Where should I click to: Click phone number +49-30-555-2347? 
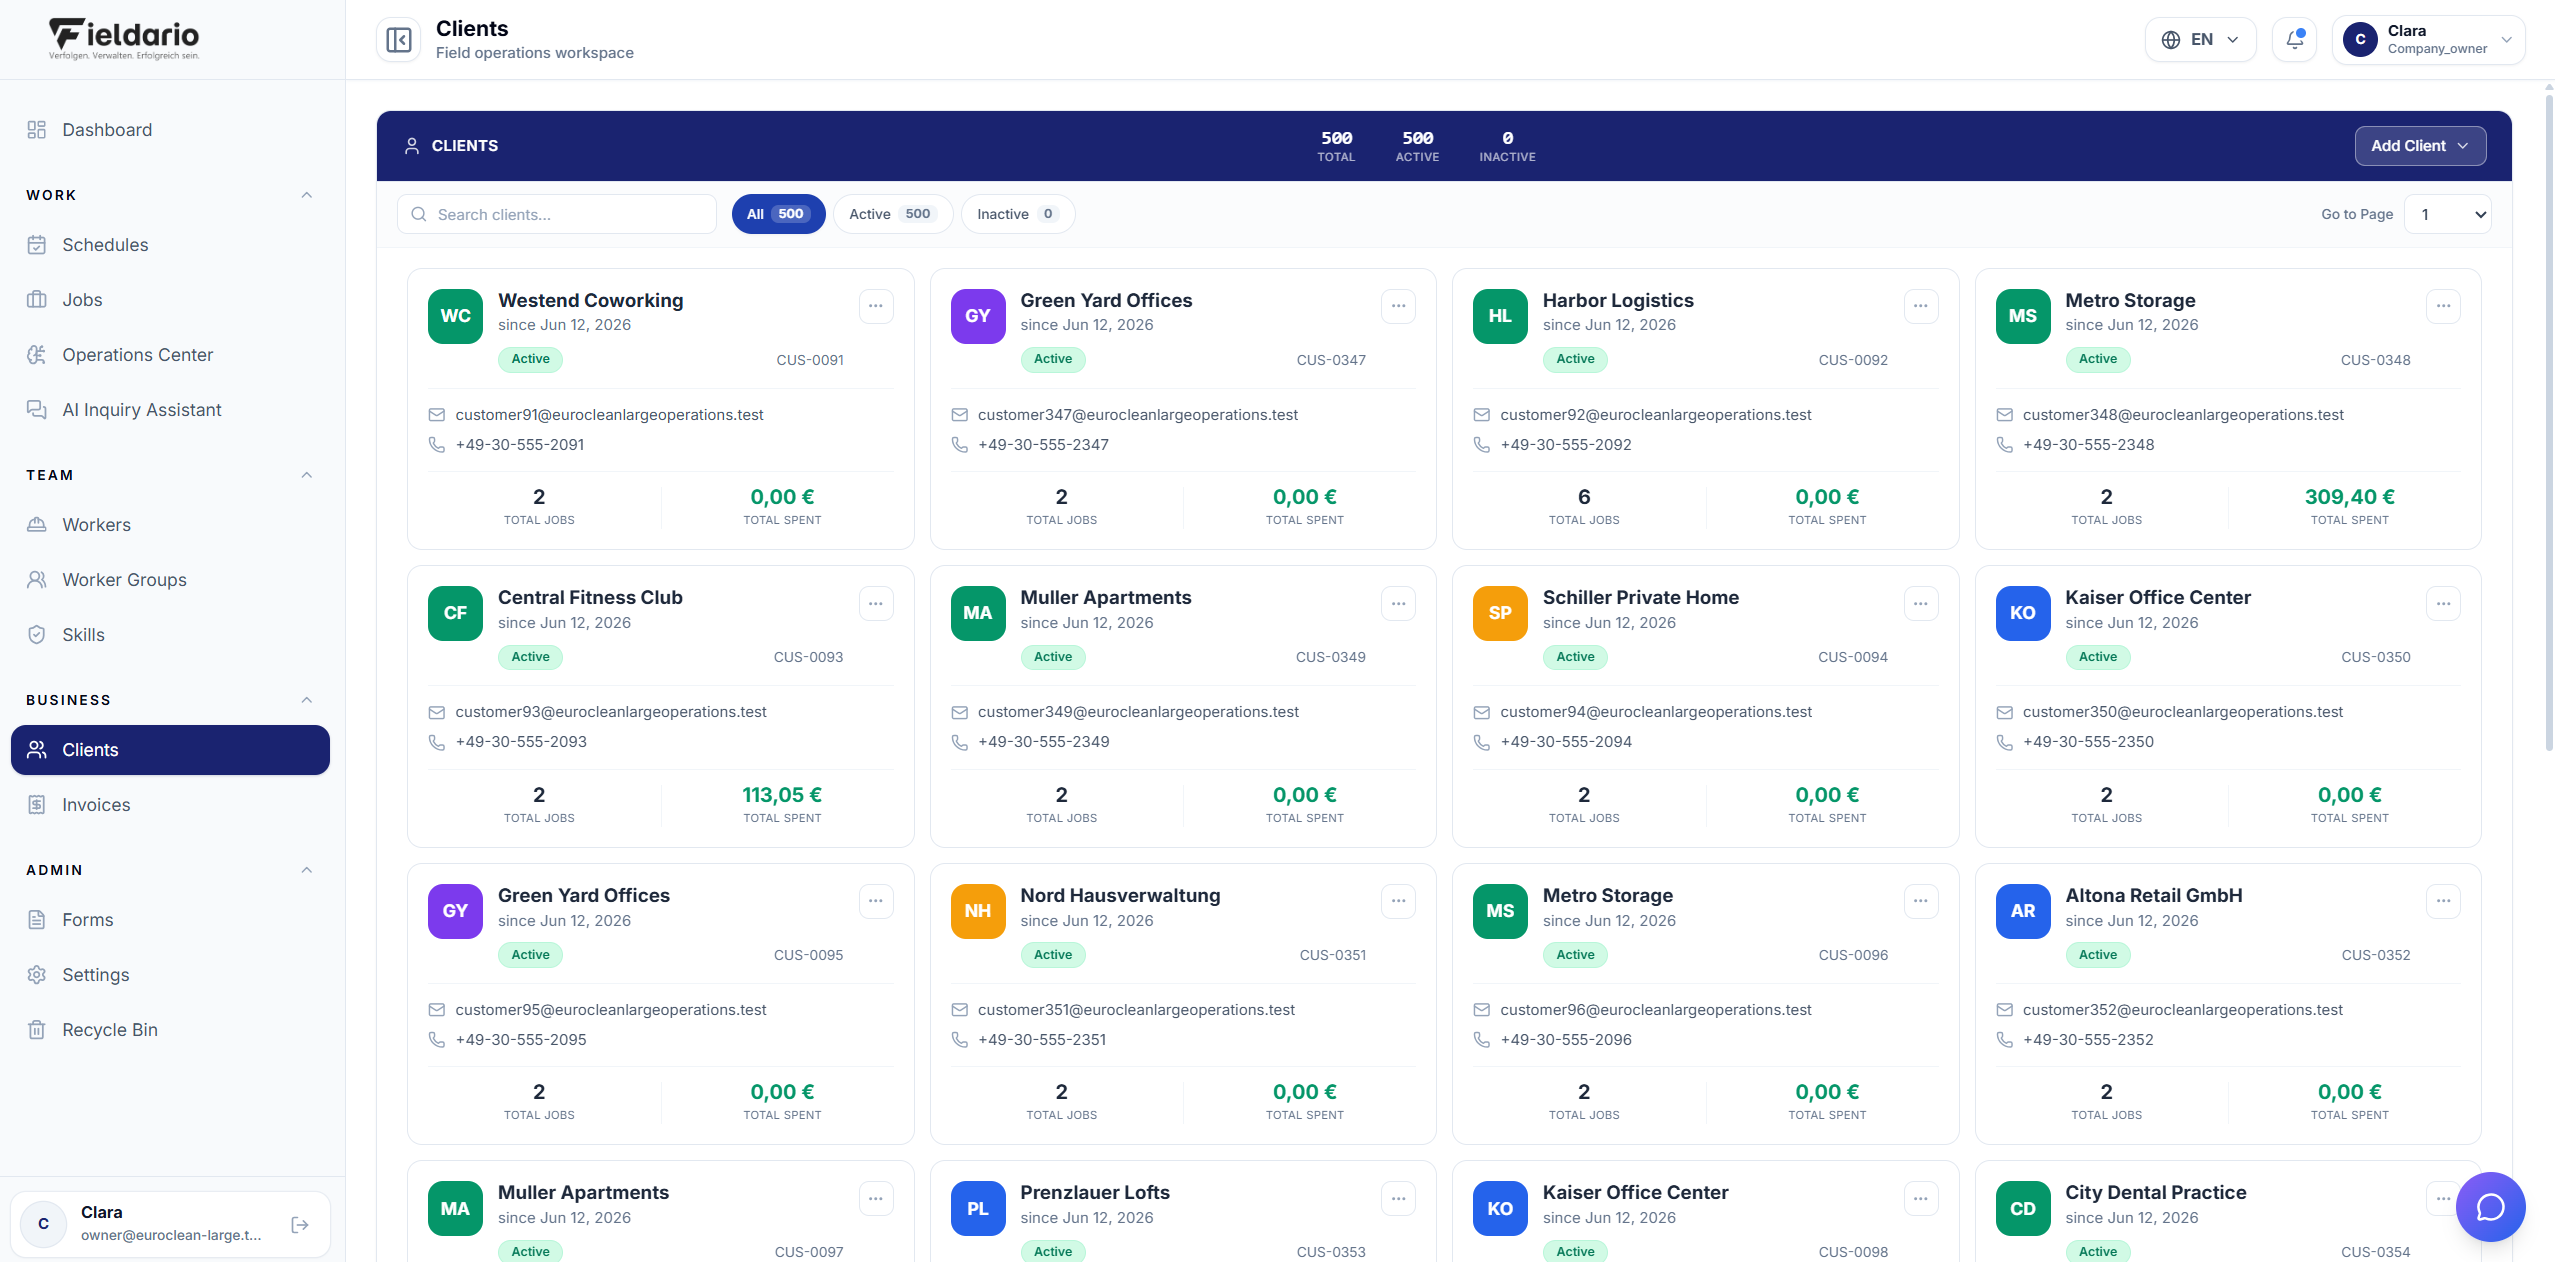click(x=1043, y=445)
